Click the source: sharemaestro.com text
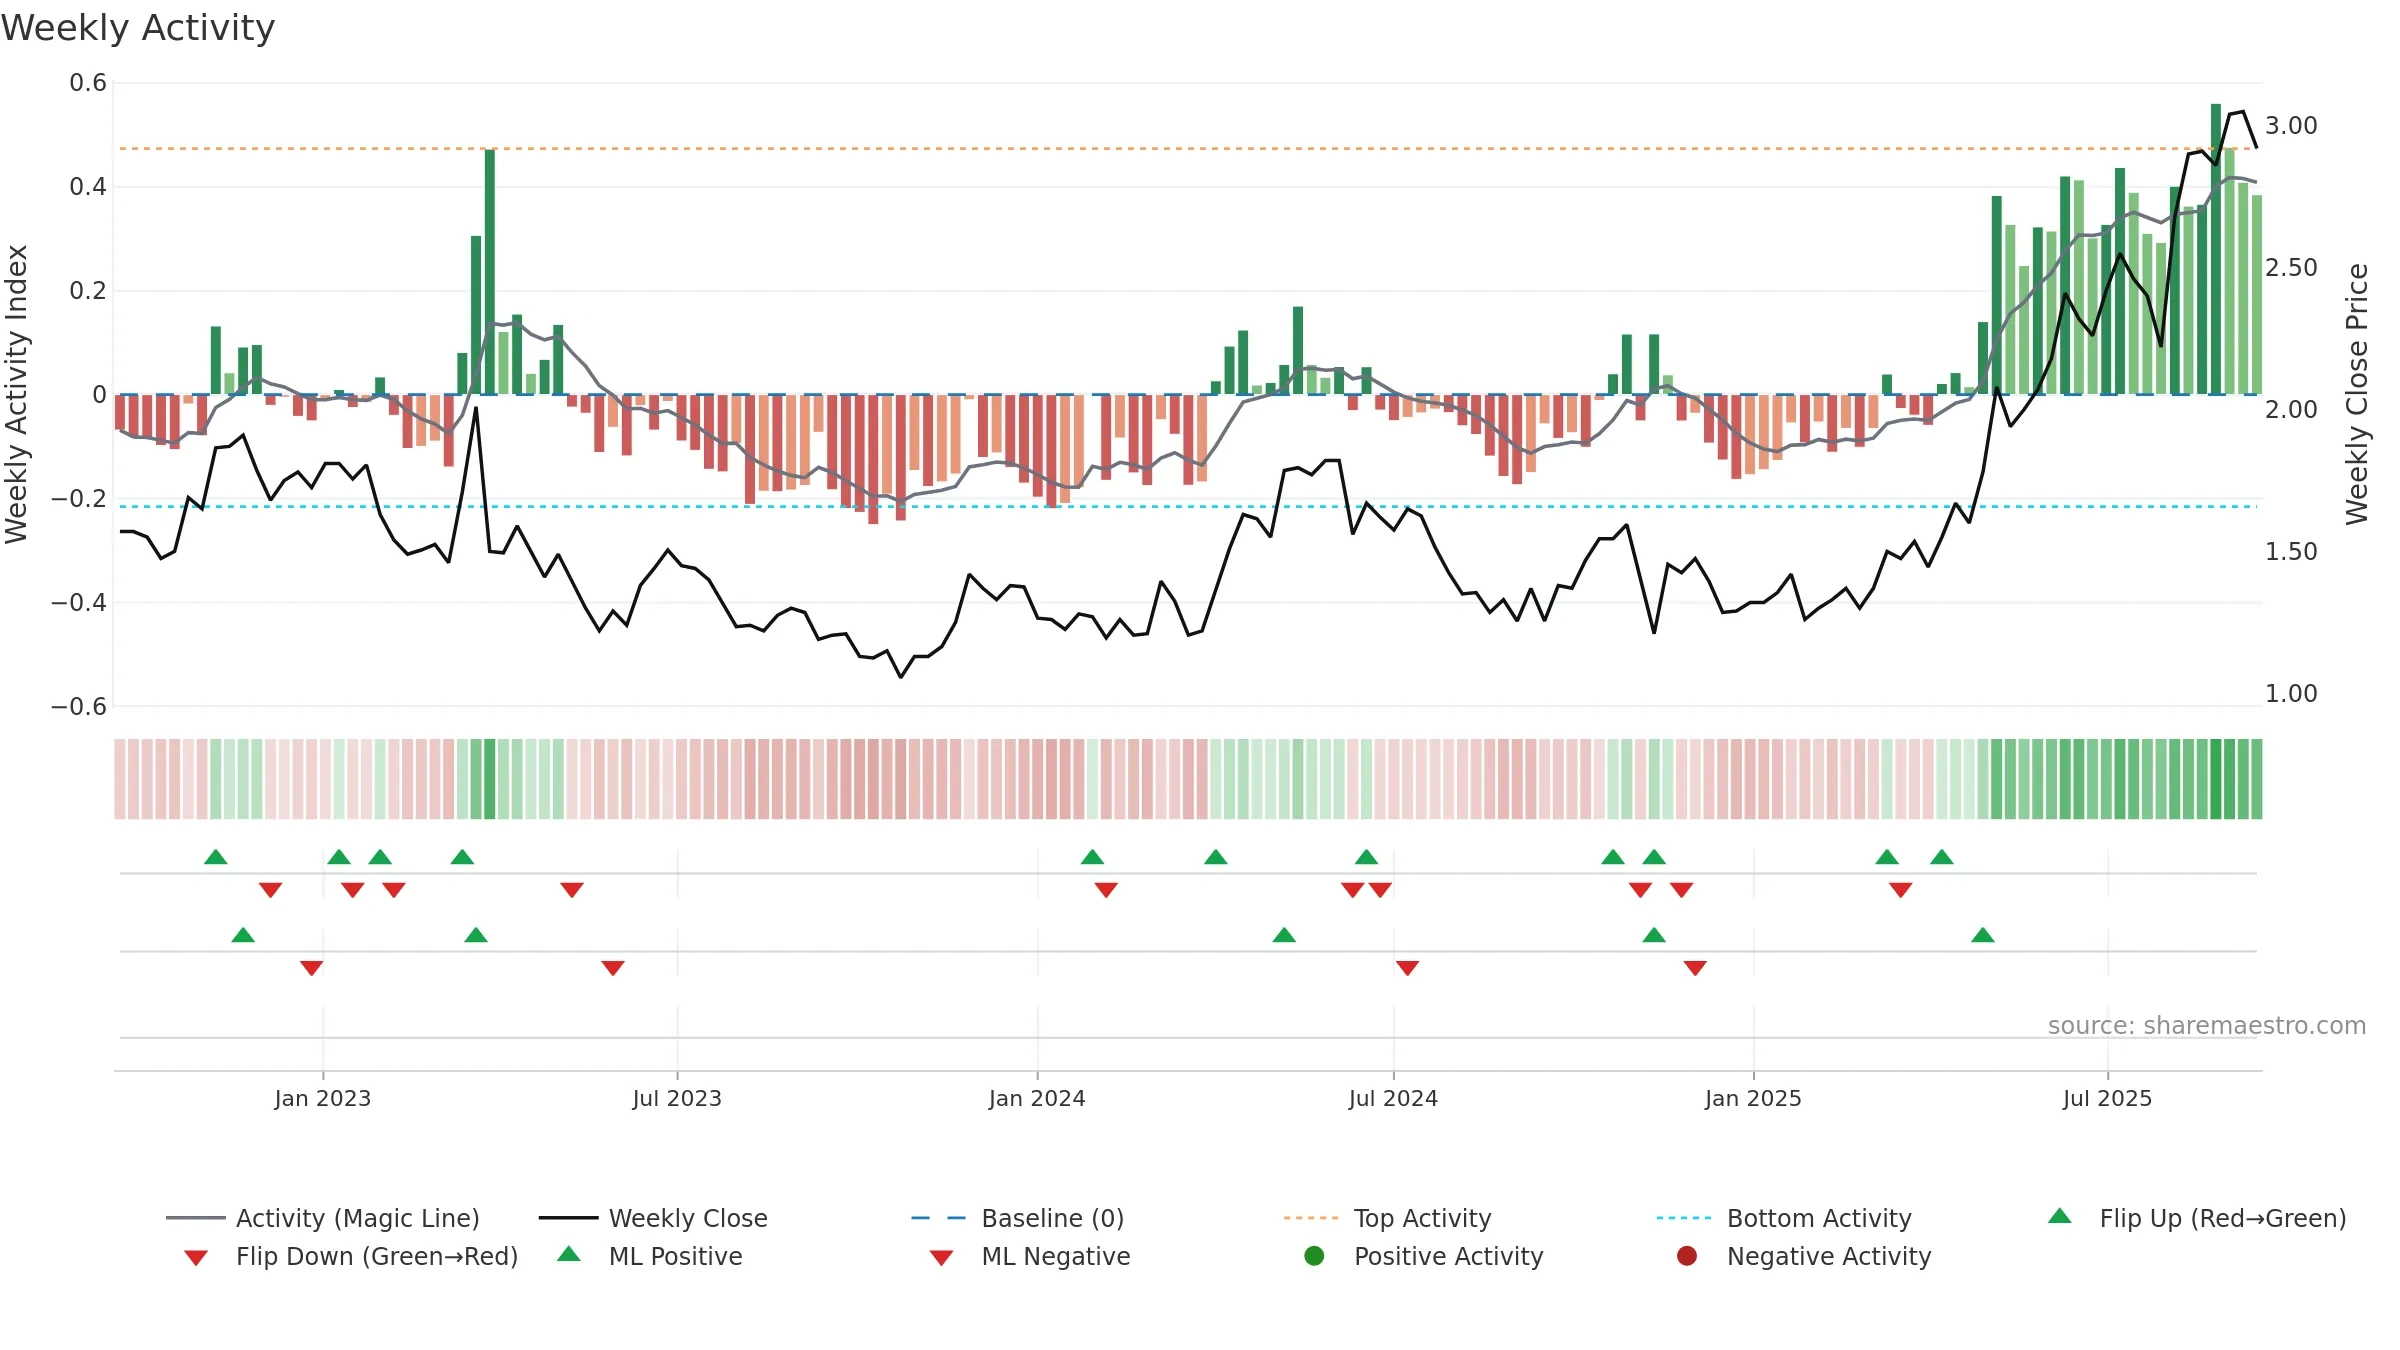2400x1350 pixels. pos(2207,1025)
